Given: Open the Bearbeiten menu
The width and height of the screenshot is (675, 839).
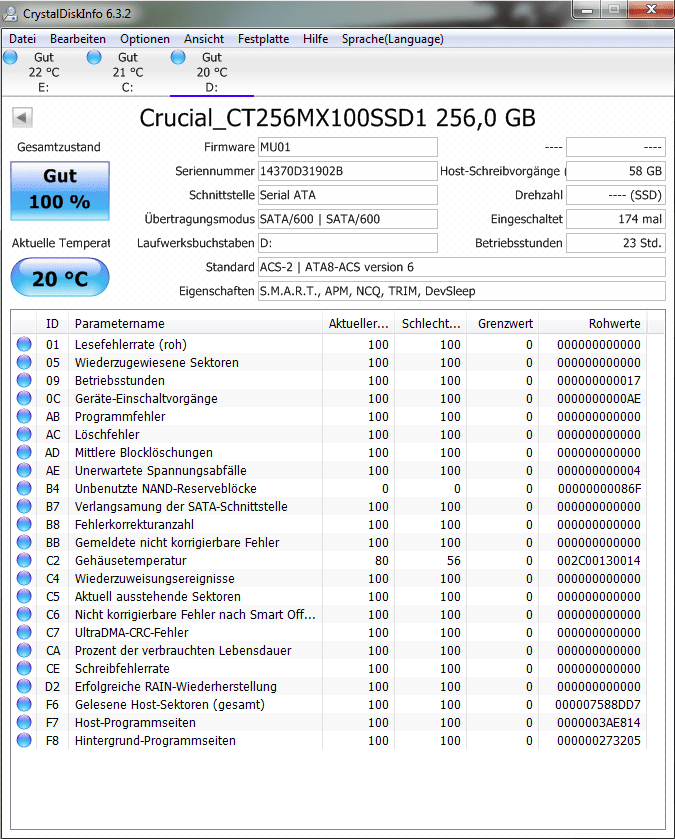Looking at the screenshot, I should click(x=78, y=39).
